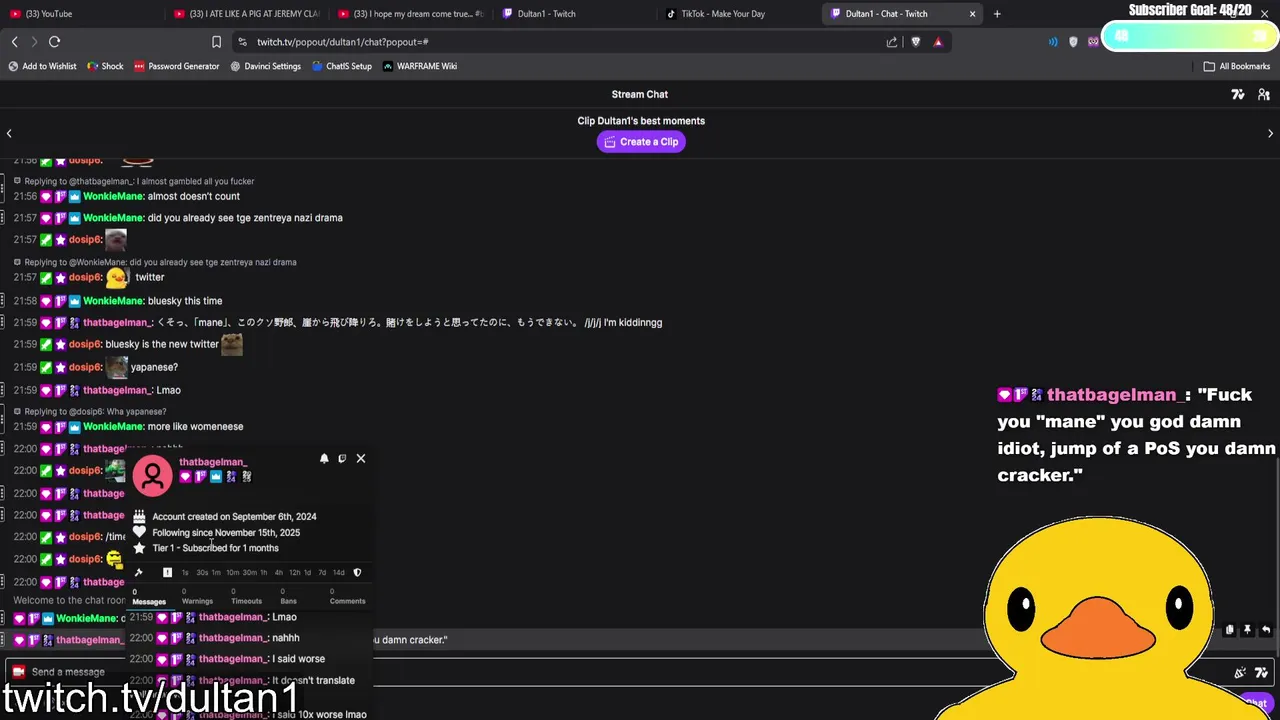The image size is (1280, 720).
Task: Close thatbagelman_ user card
Action: [x=361, y=458]
